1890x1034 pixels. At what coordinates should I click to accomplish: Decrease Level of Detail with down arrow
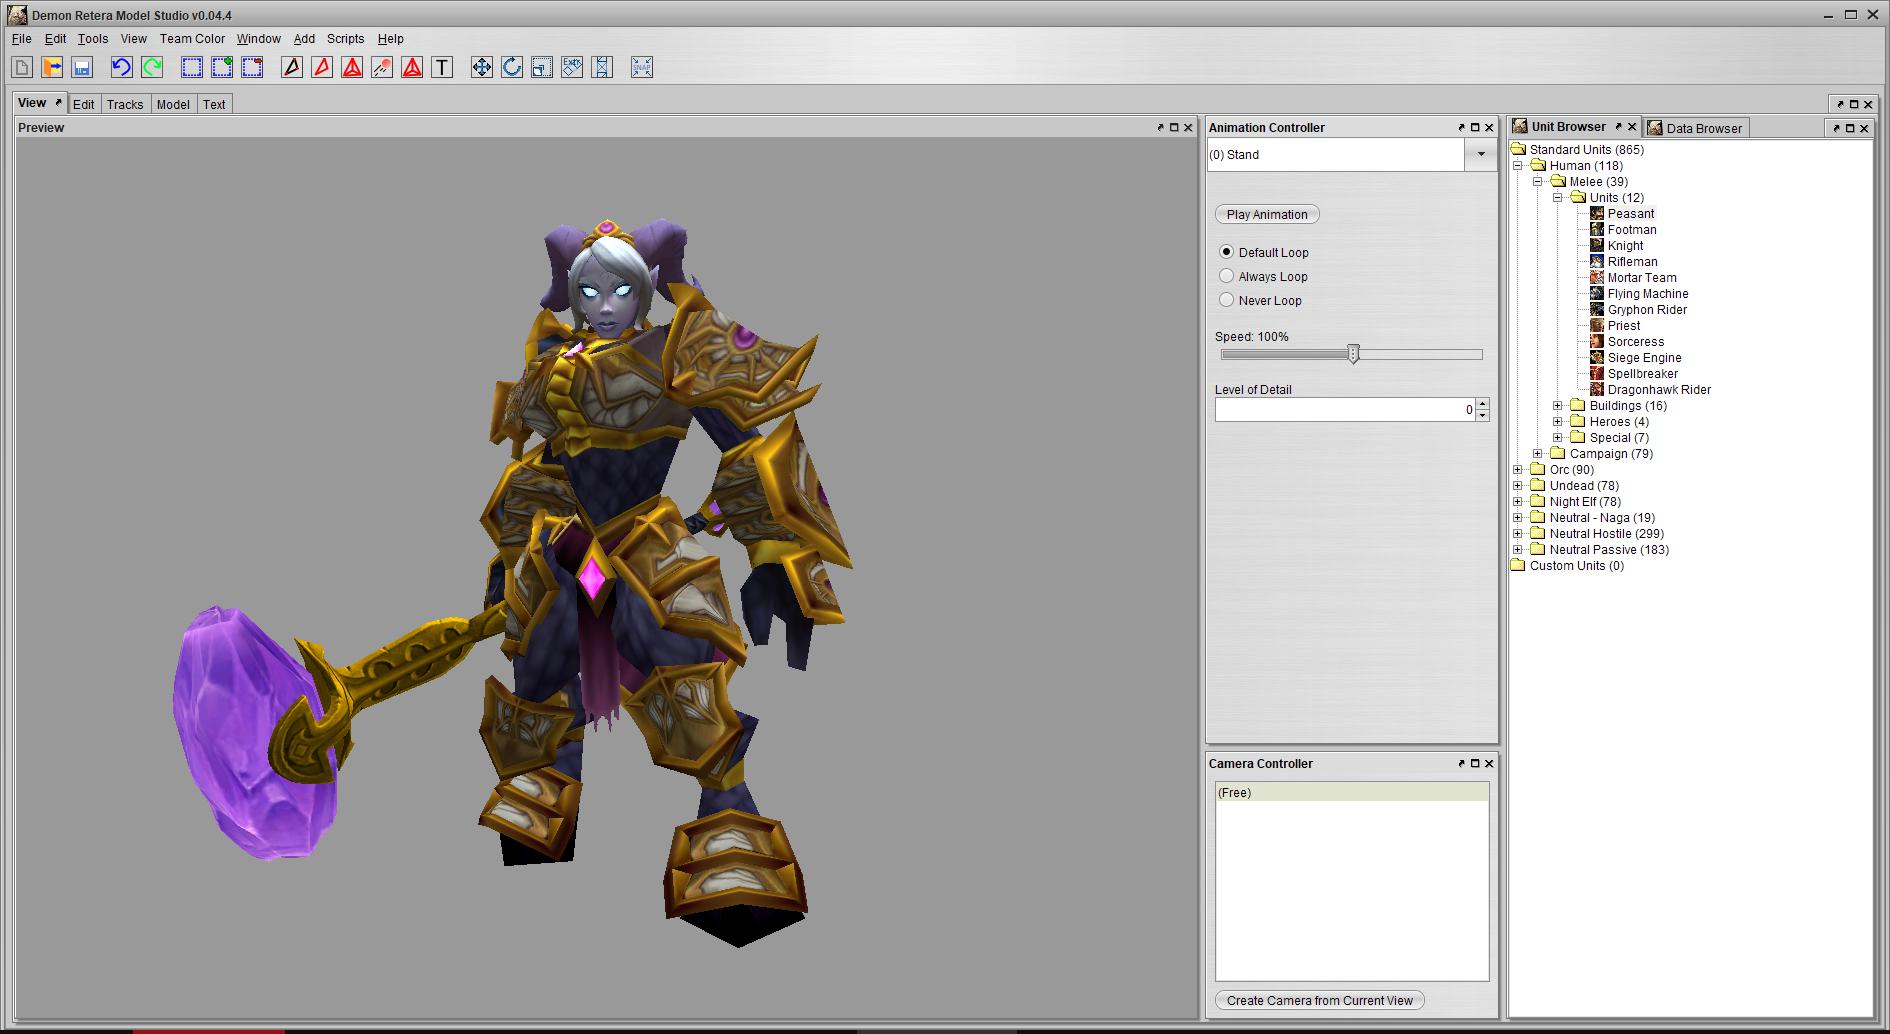[x=1482, y=415]
